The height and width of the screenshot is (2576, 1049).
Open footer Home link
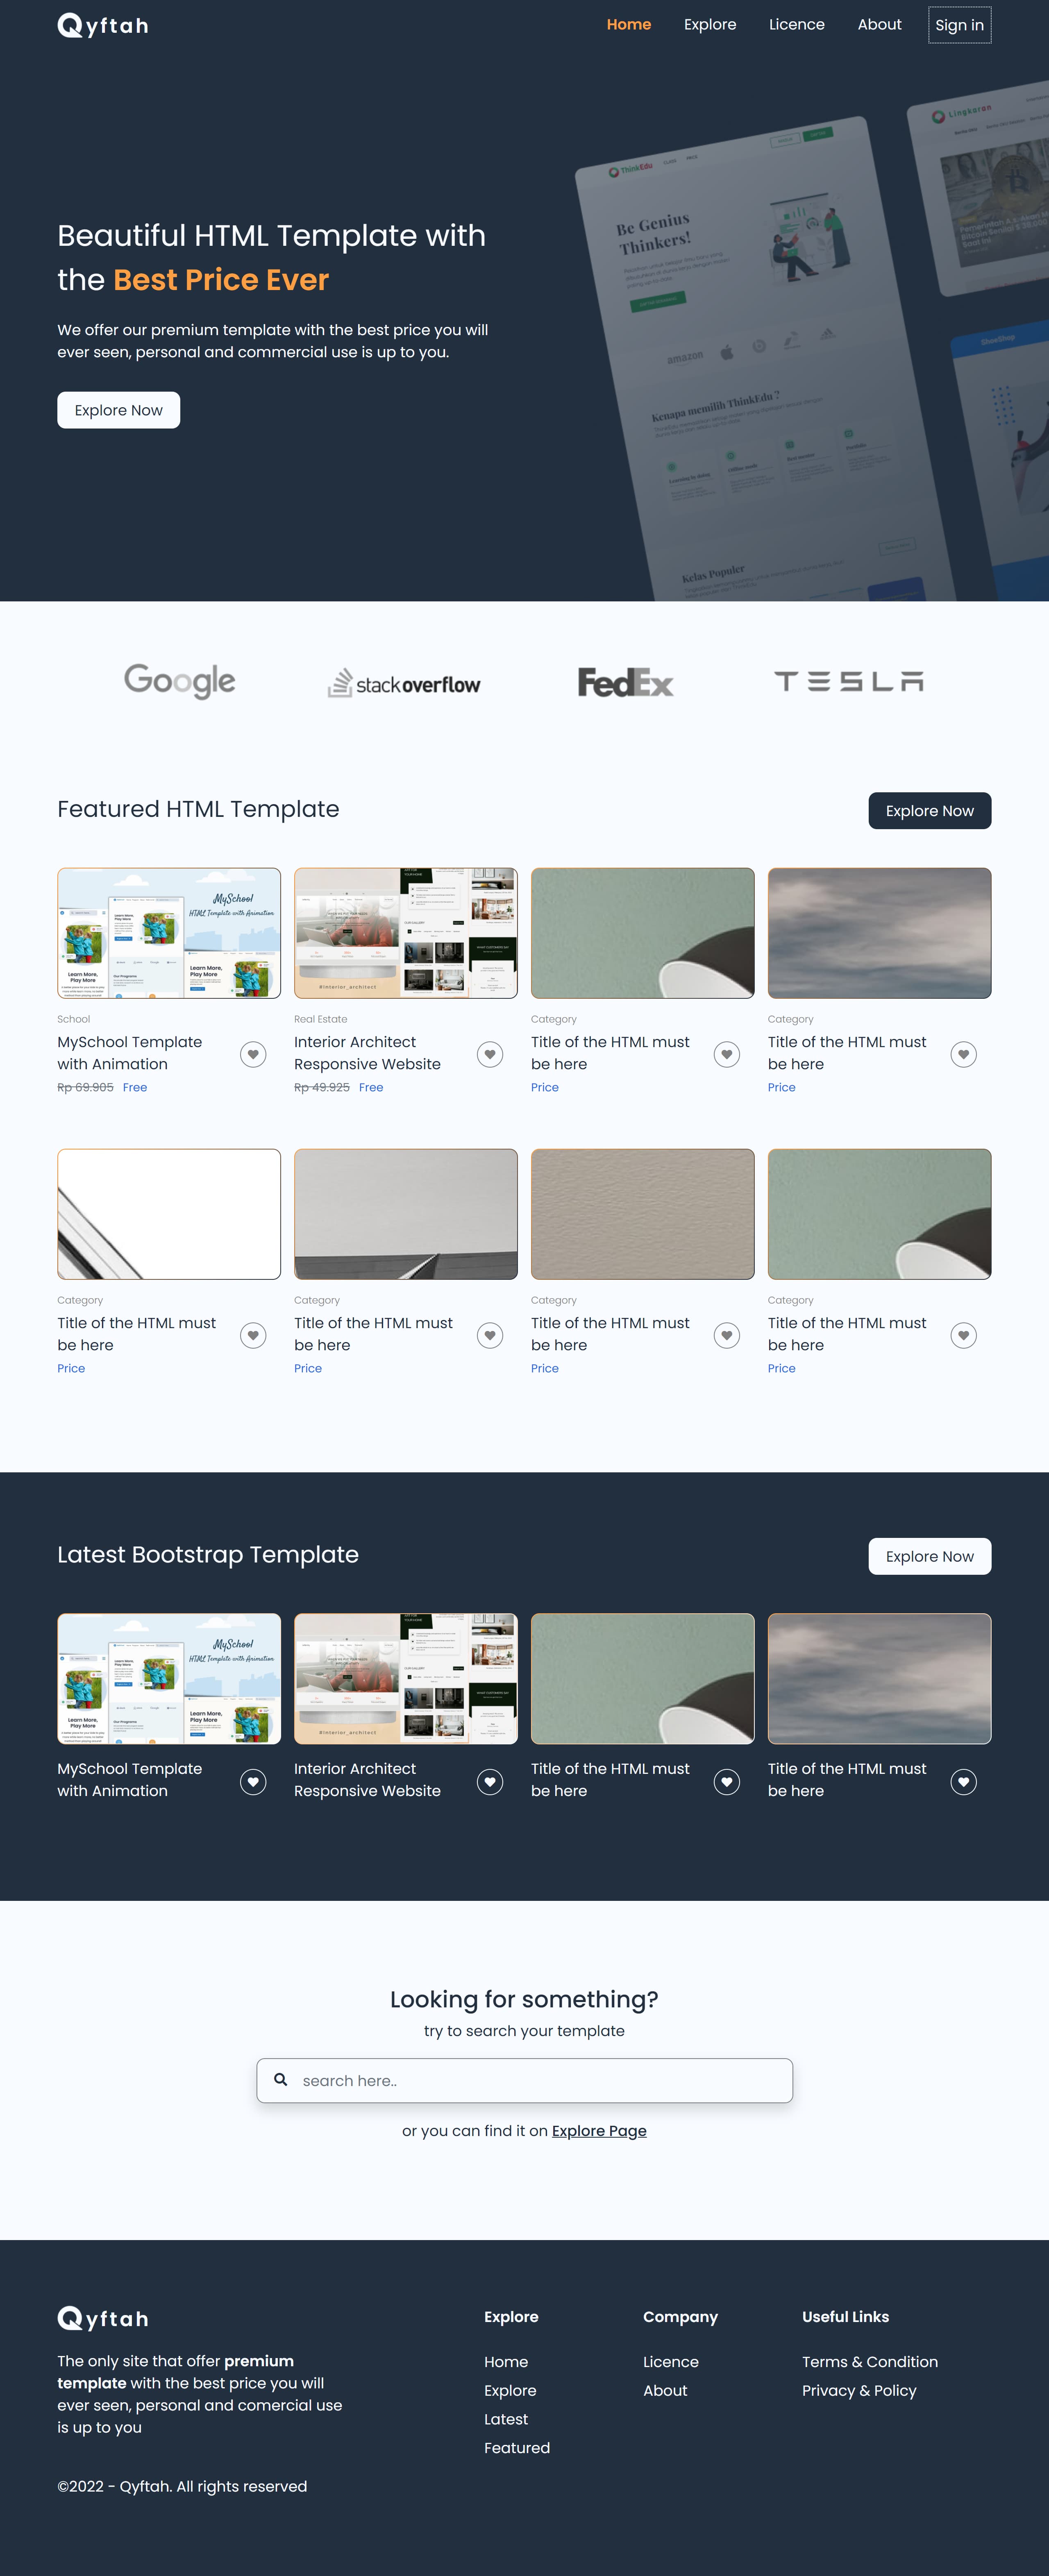pos(506,2362)
